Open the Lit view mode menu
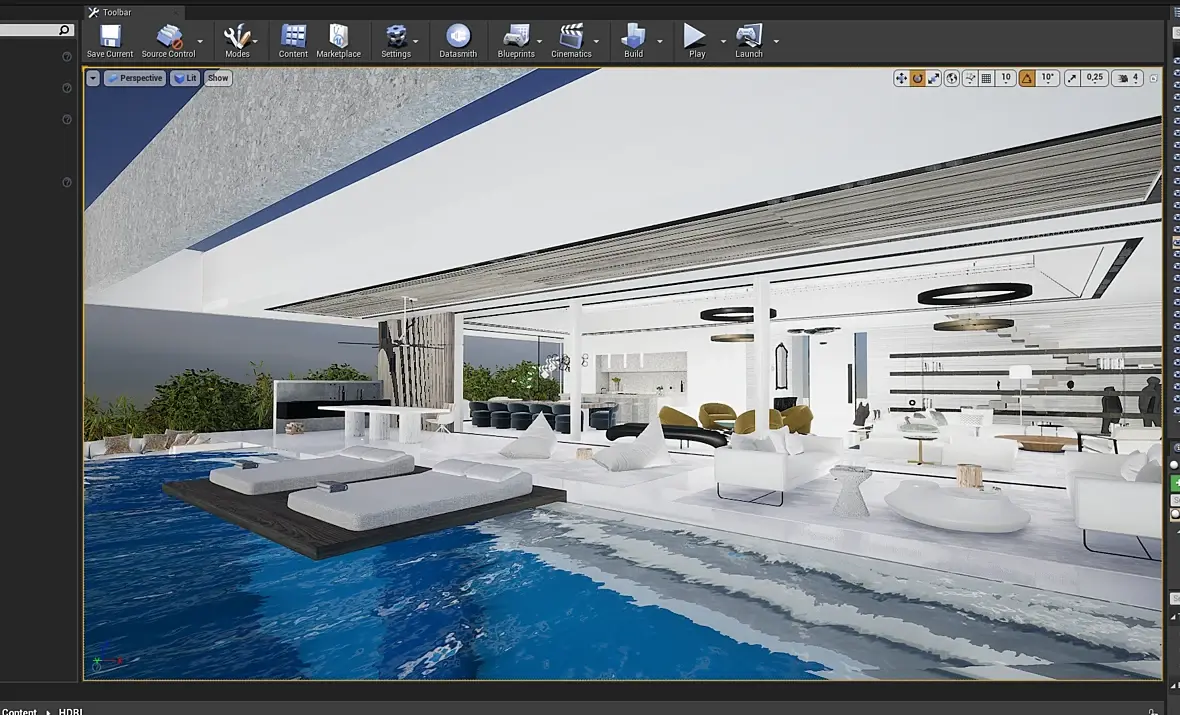Image resolution: width=1180 pixels, height=715 pixels. tap(184, 78)
